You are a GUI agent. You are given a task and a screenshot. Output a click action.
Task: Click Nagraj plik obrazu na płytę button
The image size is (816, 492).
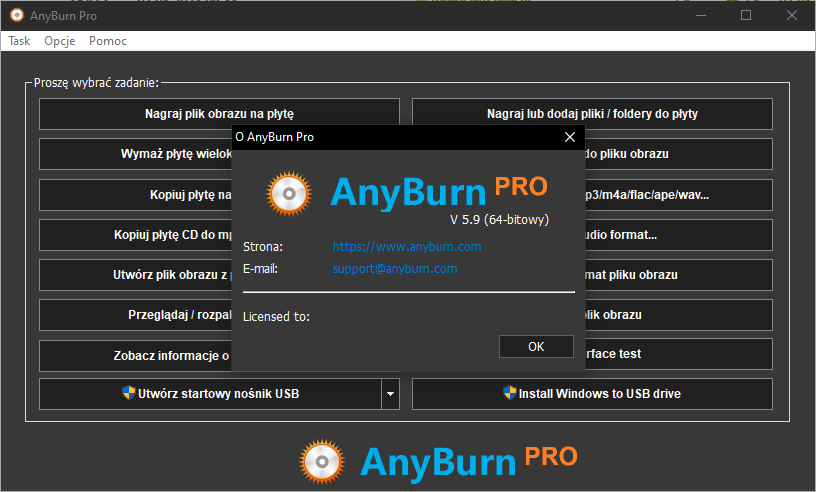point(219,113)
